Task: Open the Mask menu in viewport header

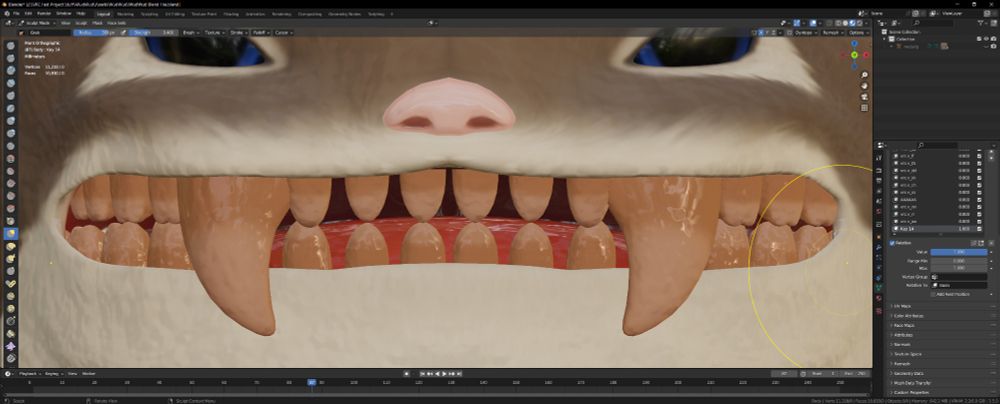Action: pos(98,22)
